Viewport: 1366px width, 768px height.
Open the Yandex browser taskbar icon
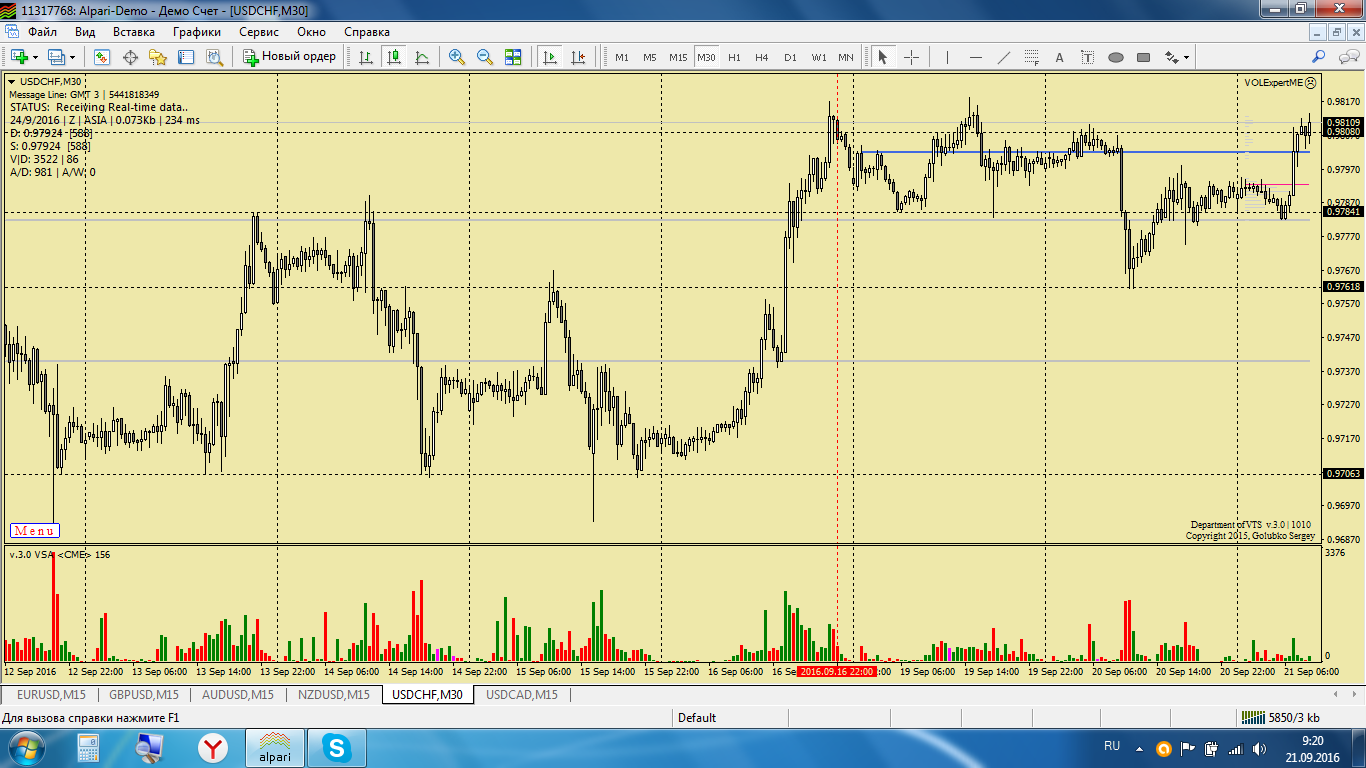[x=212, y=748]
